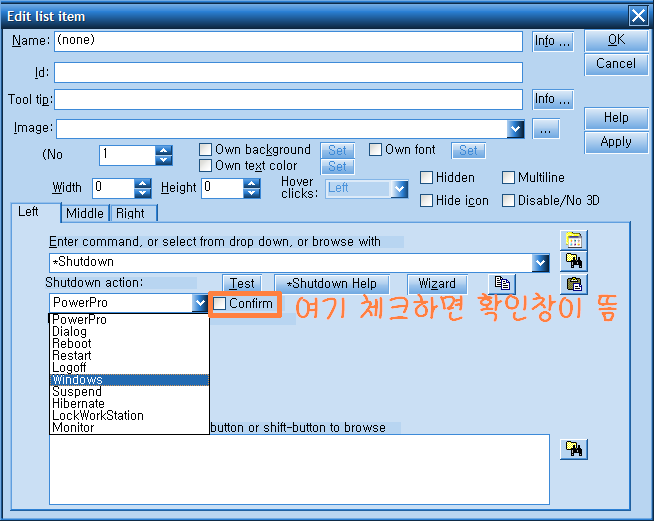Click Set button for Own text color
The image size is (654, 521).
[337, 166]
